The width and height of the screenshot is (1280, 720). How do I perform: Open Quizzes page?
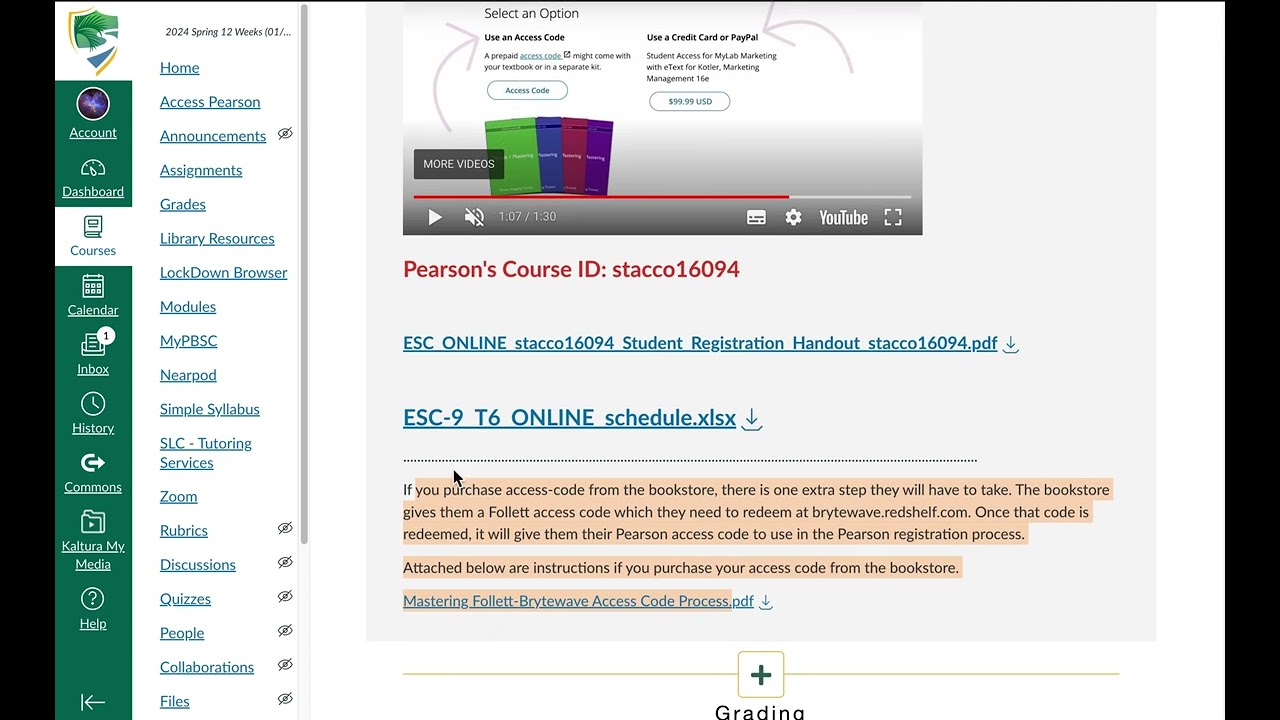point(185,598)
